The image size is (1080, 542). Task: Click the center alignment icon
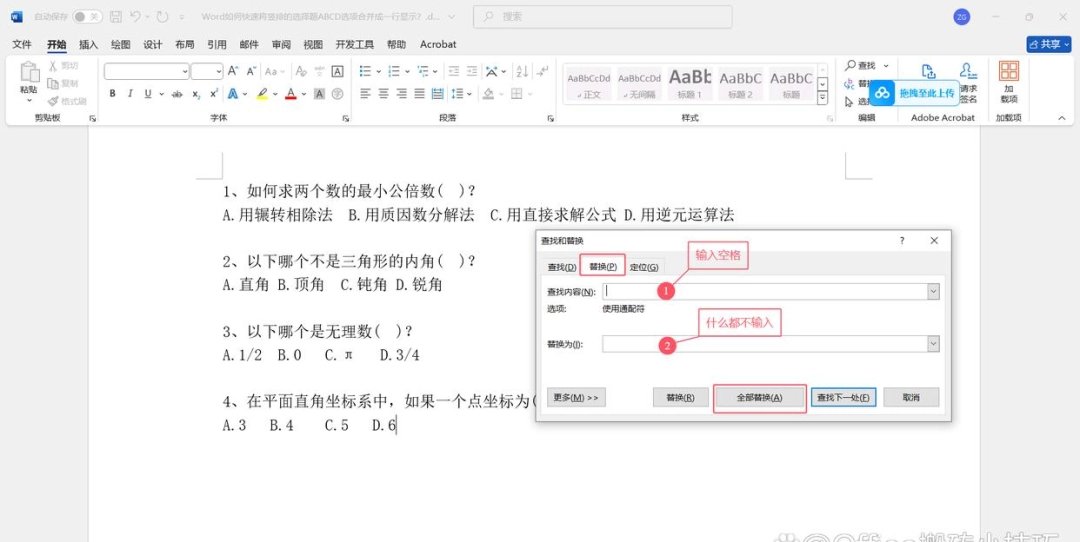point(384,94)
